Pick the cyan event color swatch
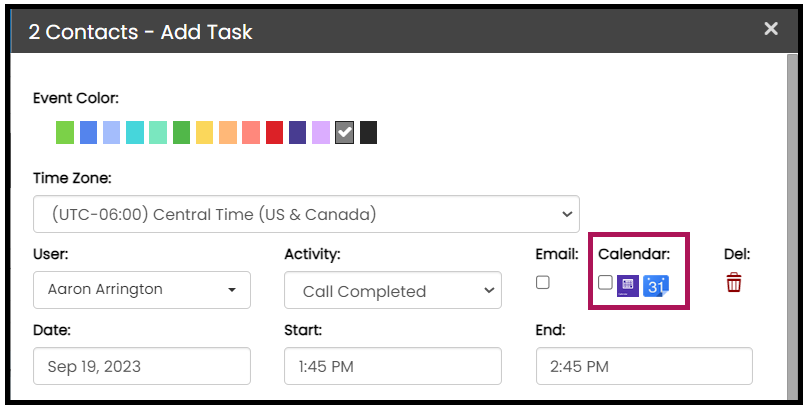The width and height of the screenshot is (806, 409). point(135,133)
